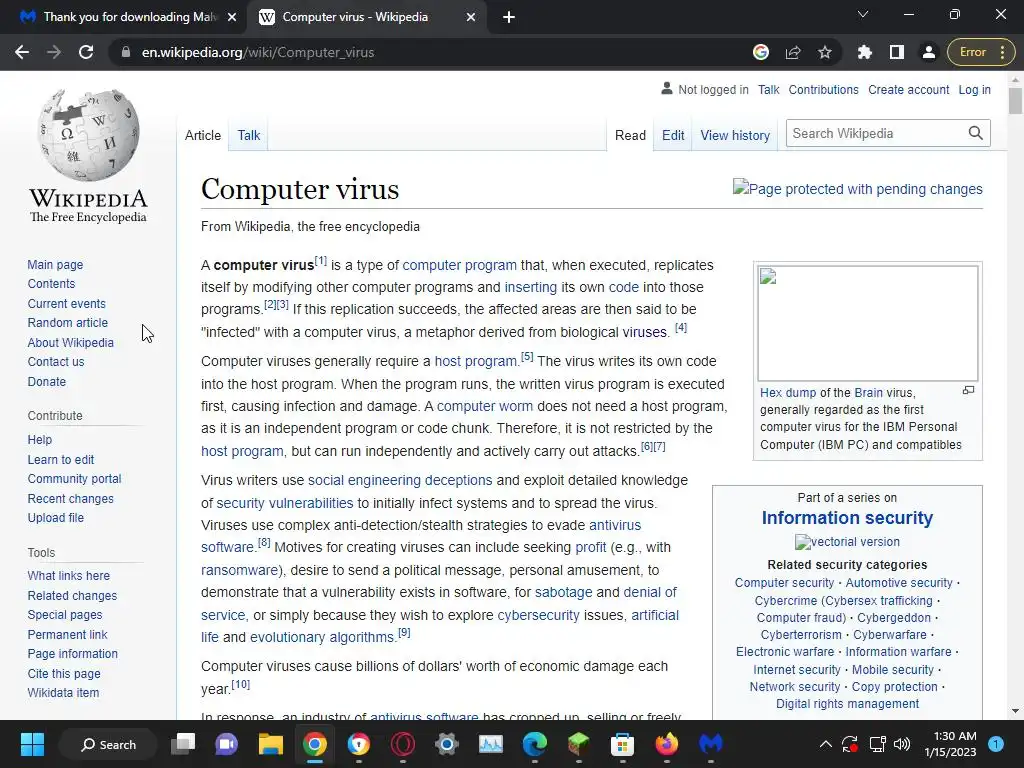
Task: Open Random article
Action: tap(68, 323)
